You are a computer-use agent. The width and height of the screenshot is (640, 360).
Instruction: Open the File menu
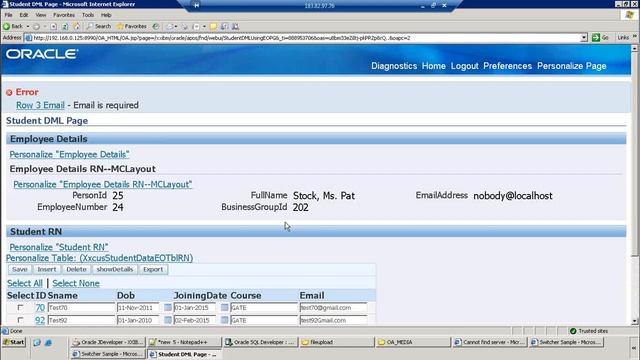(x=9, y=15)
